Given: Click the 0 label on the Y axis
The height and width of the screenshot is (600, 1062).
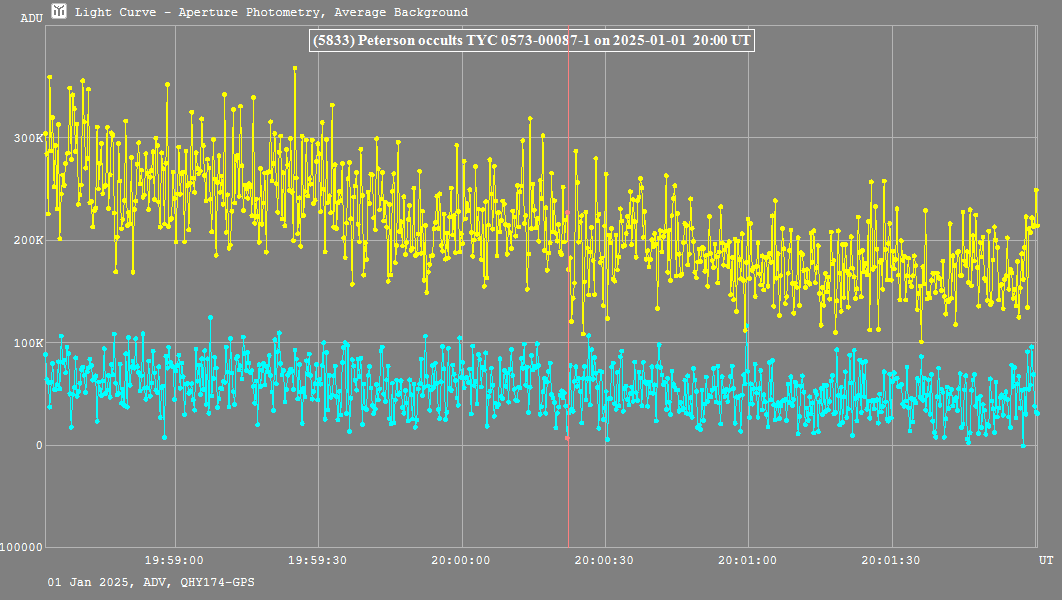Looking at the screenshot, I should point(38,445).
